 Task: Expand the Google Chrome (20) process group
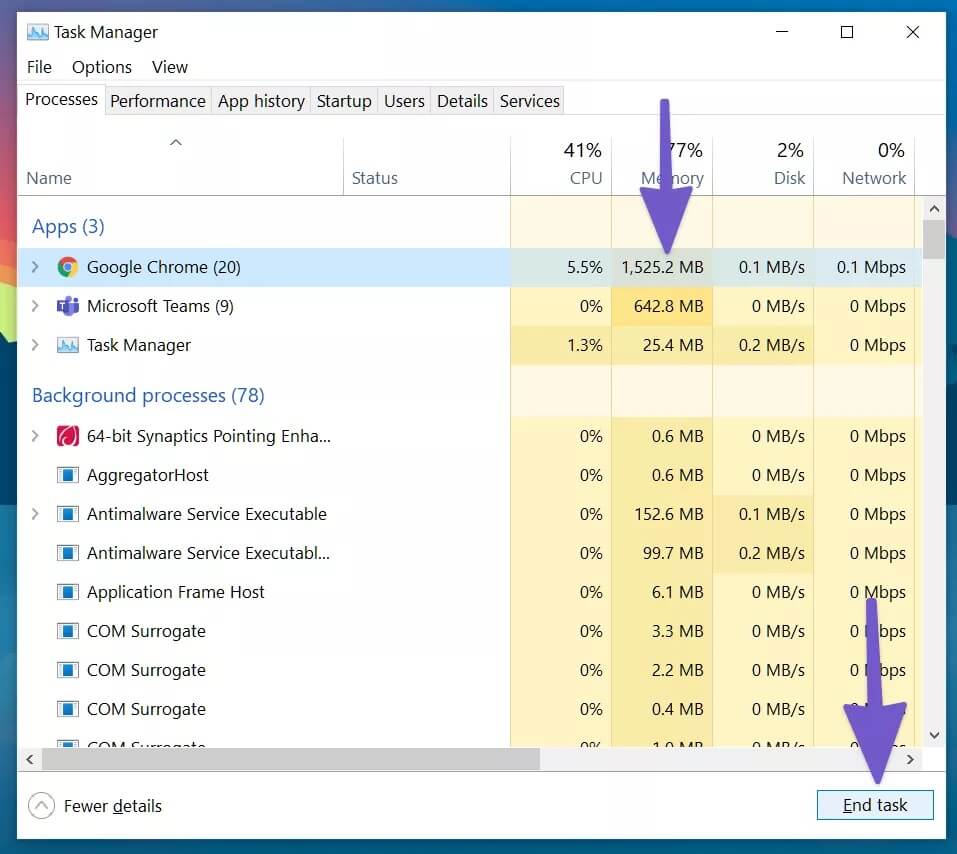(x=35, y=267)
